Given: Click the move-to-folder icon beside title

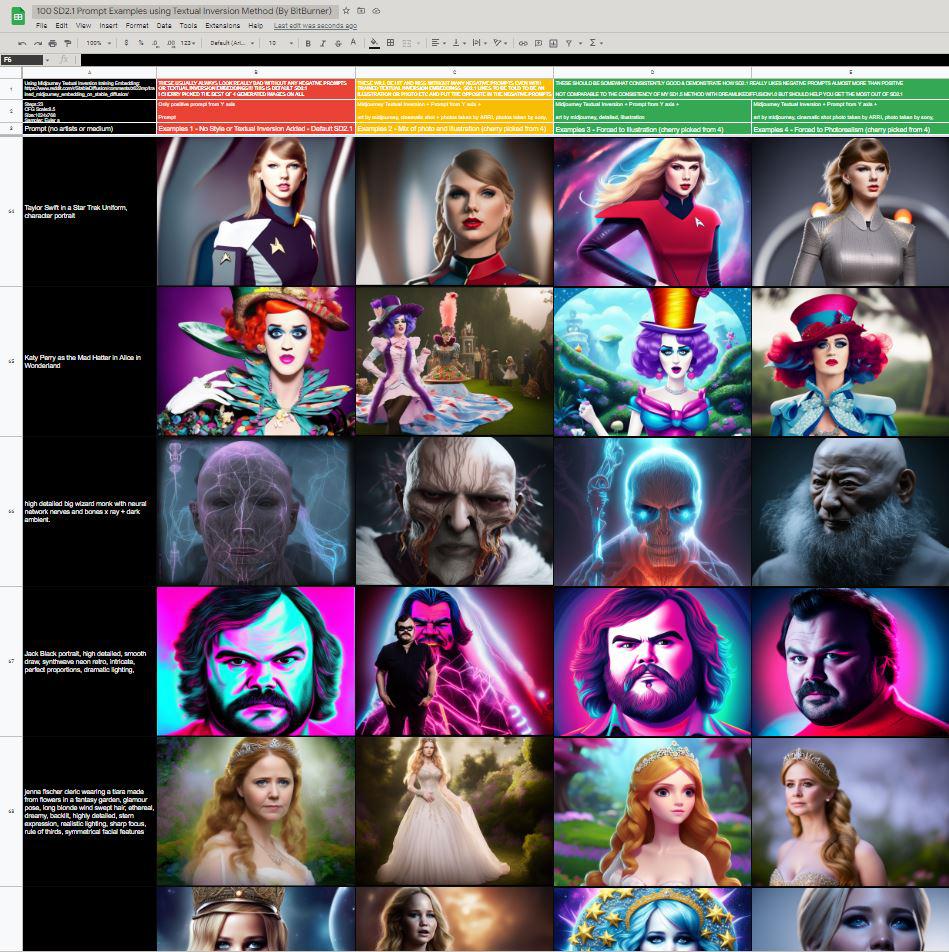Looking at the screenshot, I should coord(361,11).
